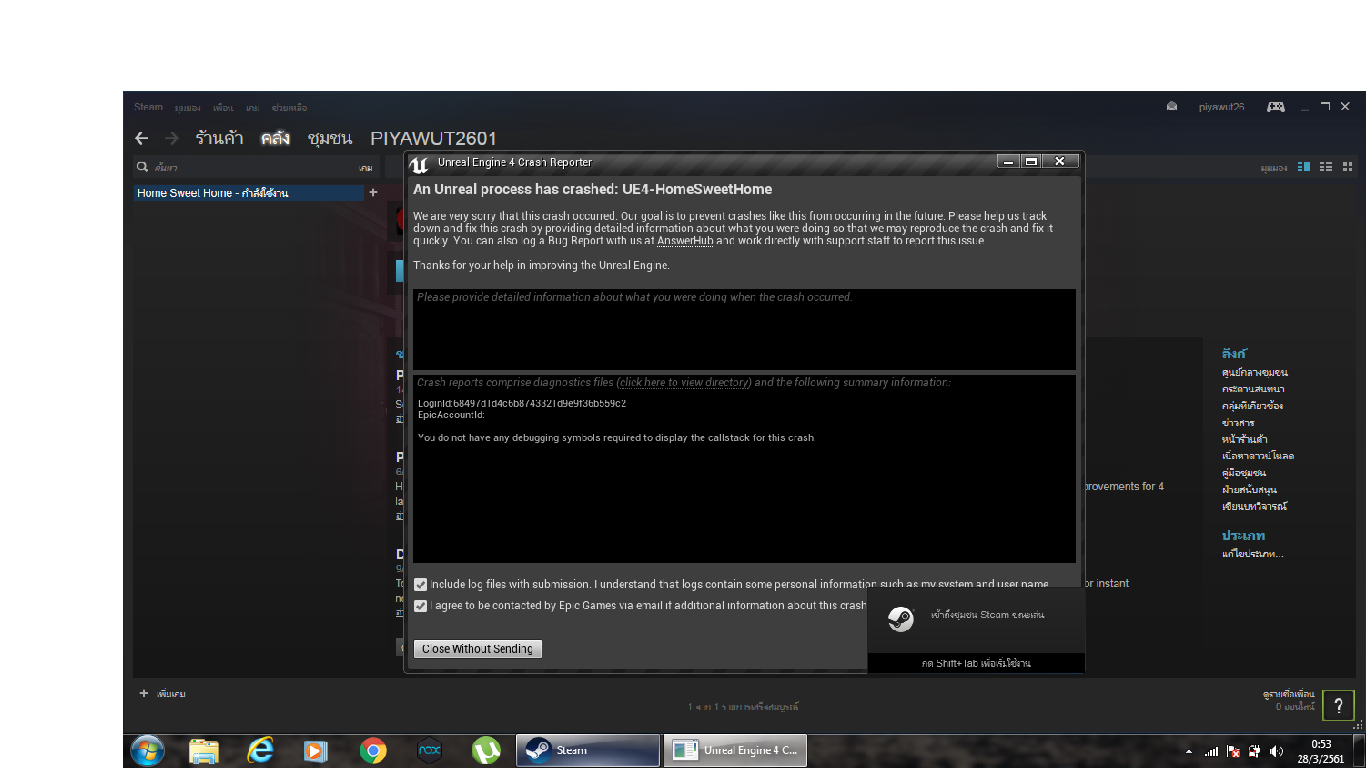Launch Google Chrome from the taskbar
This screenshot has height=768, width=1366.
[x=373, y=751]
